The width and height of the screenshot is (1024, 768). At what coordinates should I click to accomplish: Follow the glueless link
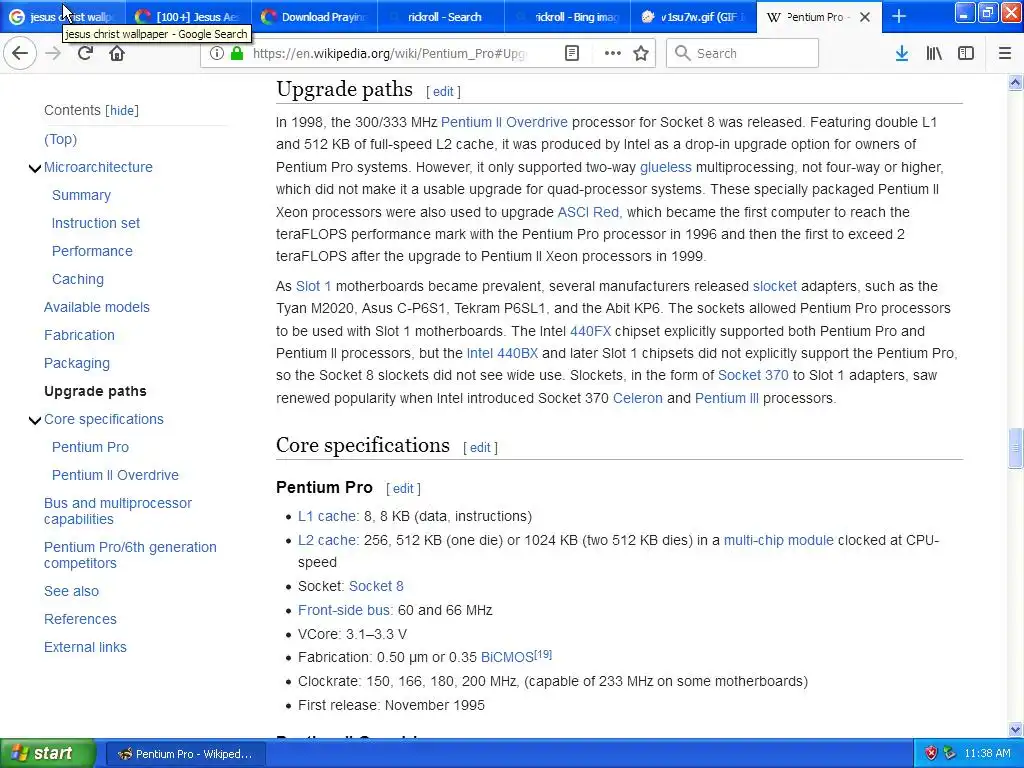[x=665, y=168]
